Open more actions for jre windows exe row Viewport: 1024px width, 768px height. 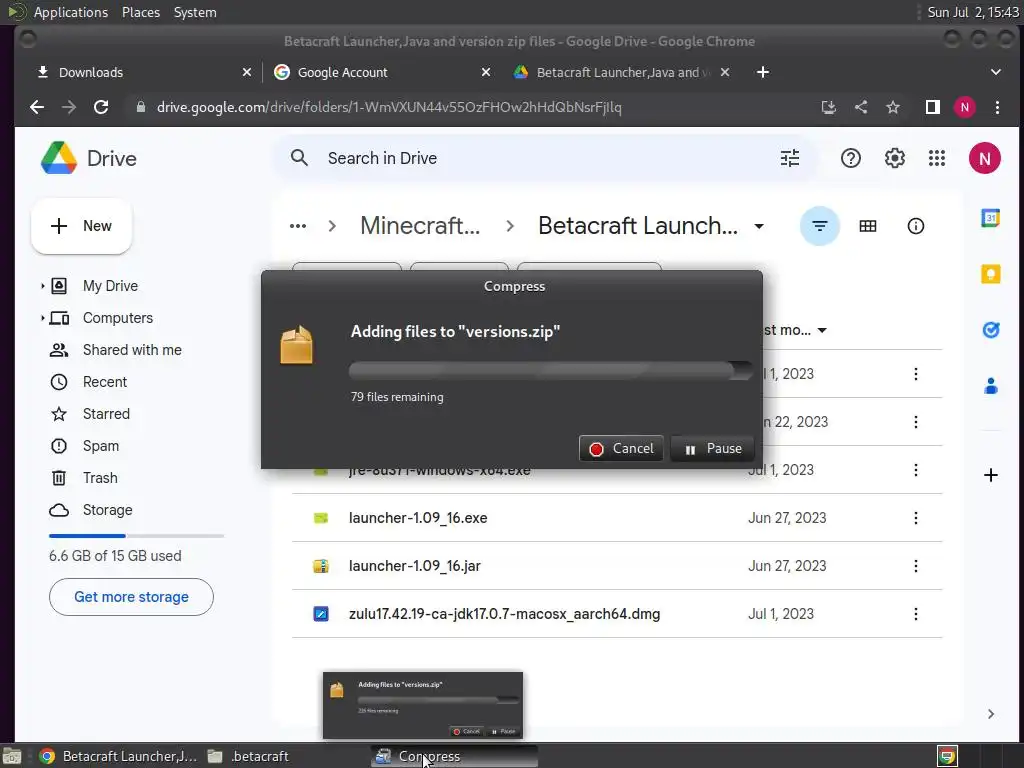click(916, 470)
